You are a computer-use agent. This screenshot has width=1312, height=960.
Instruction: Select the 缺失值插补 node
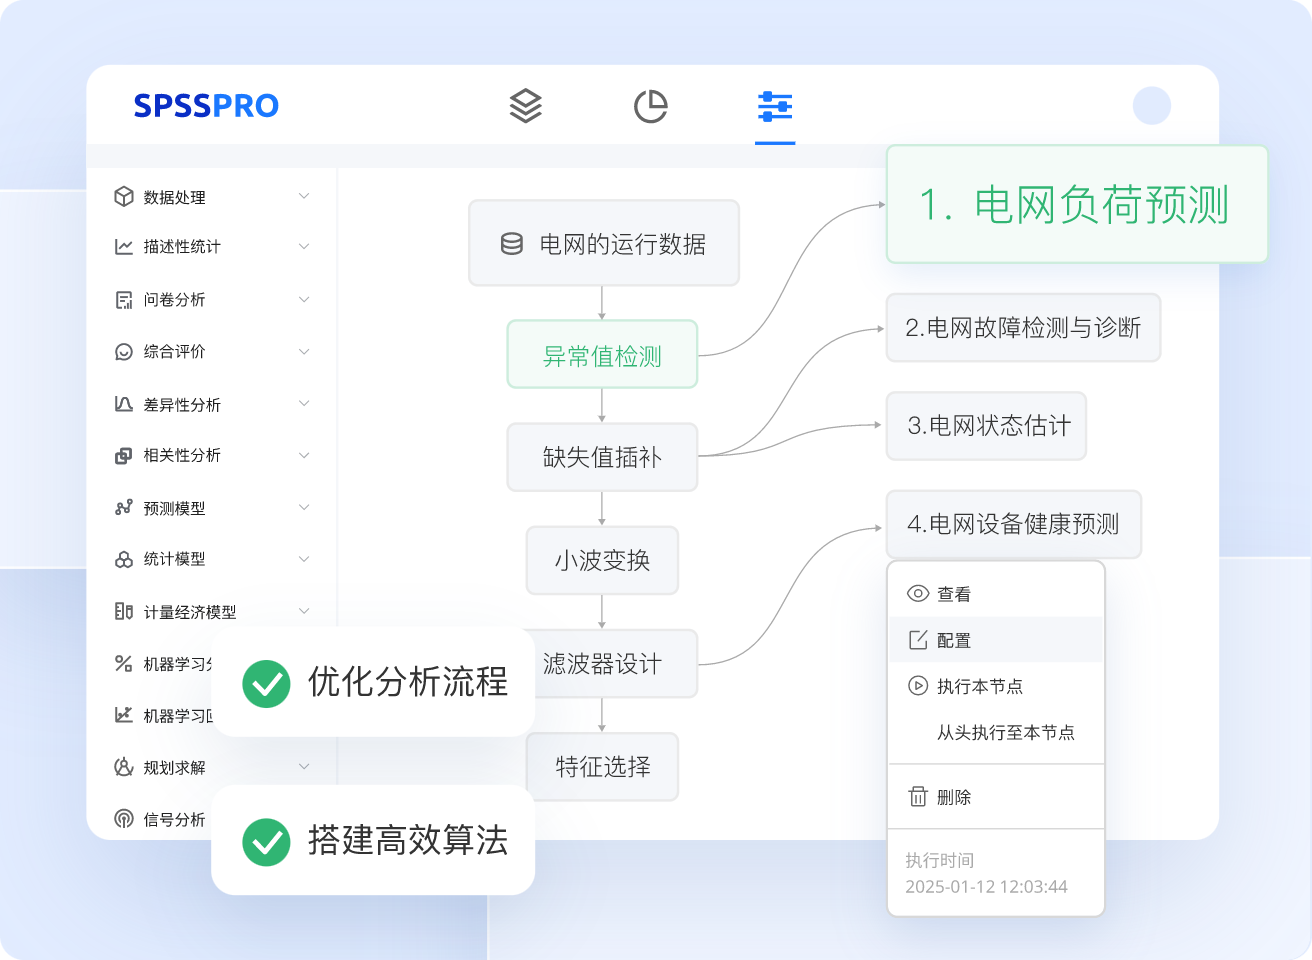602,457
